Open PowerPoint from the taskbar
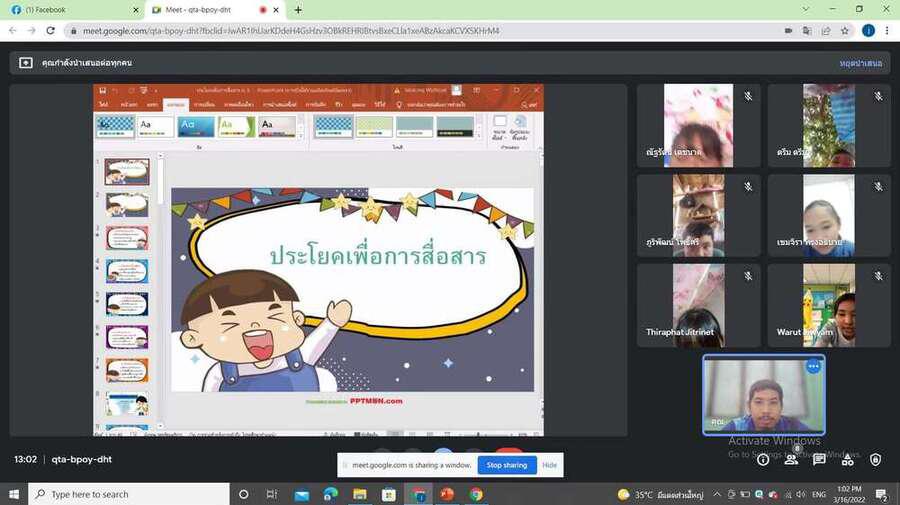The image size is (900, 505). point(447,494)
